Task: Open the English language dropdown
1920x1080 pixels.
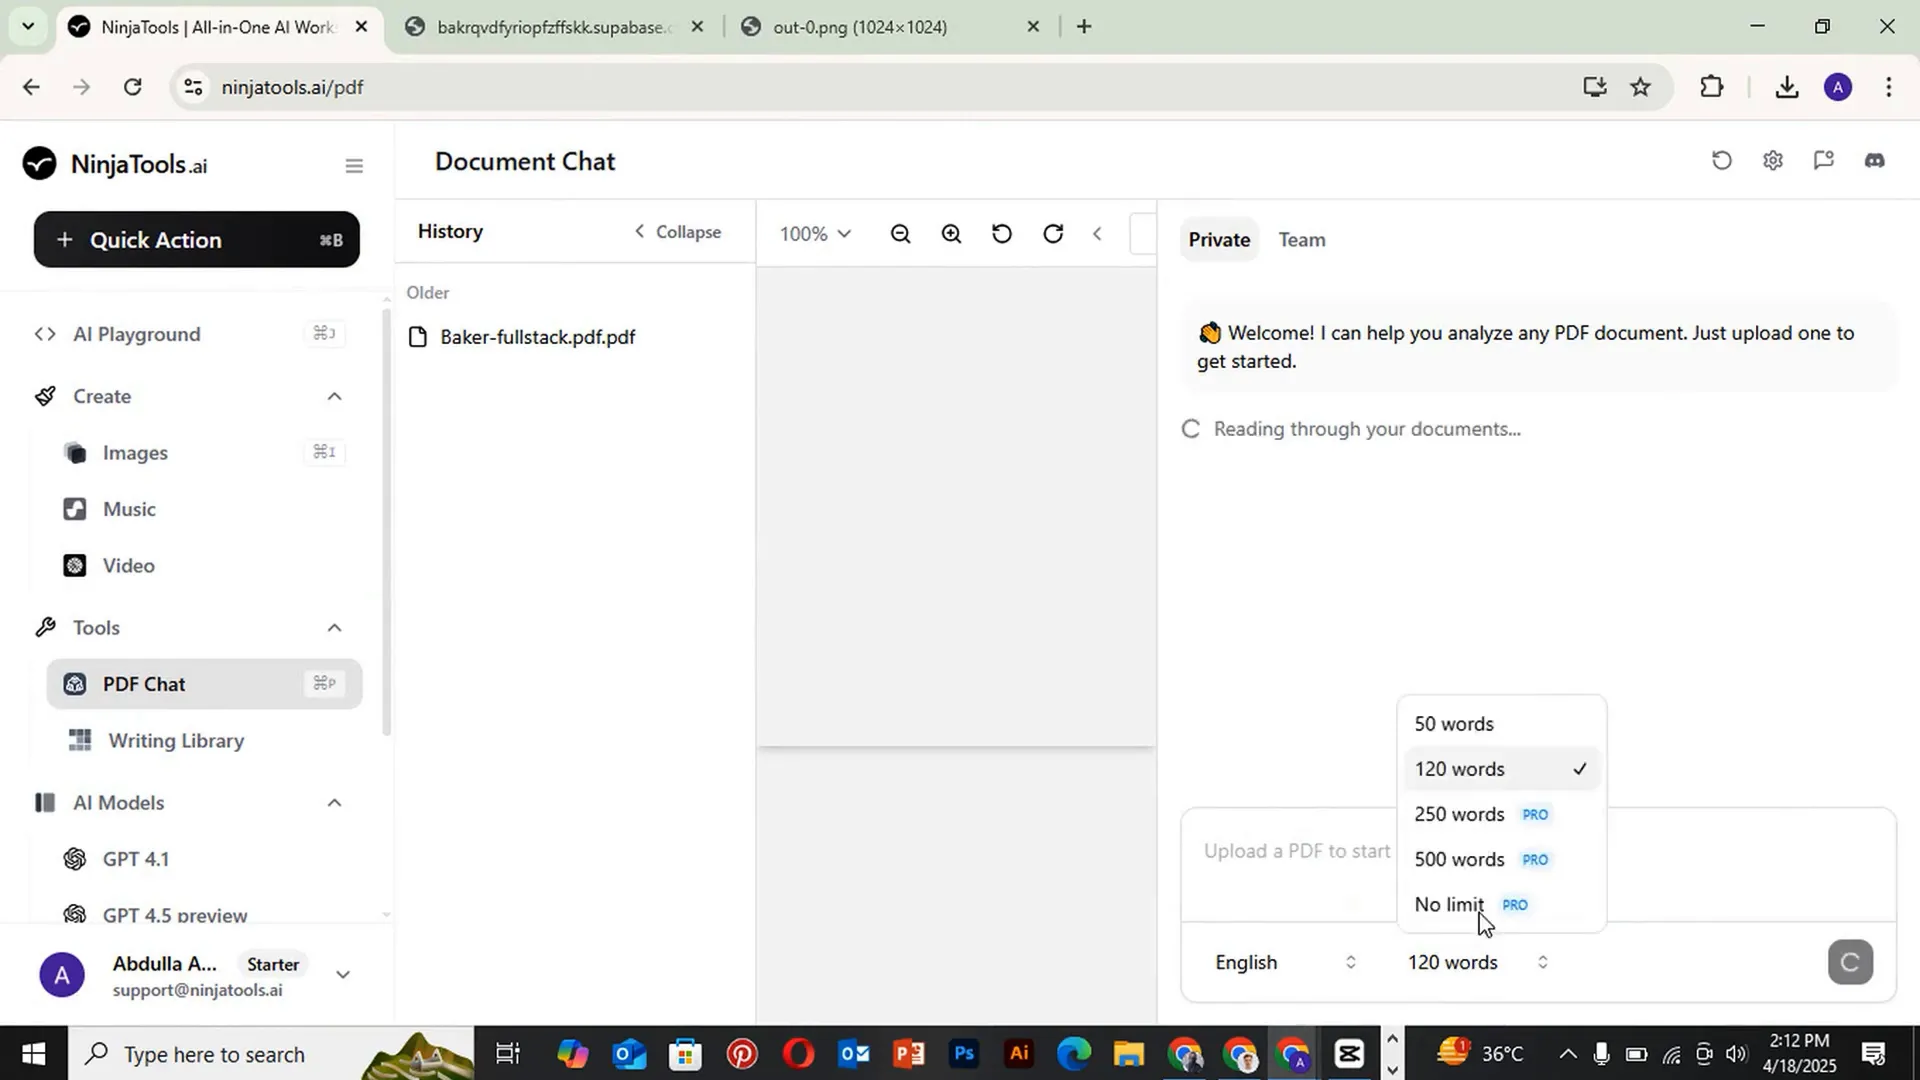Action: click(1286, 962)
